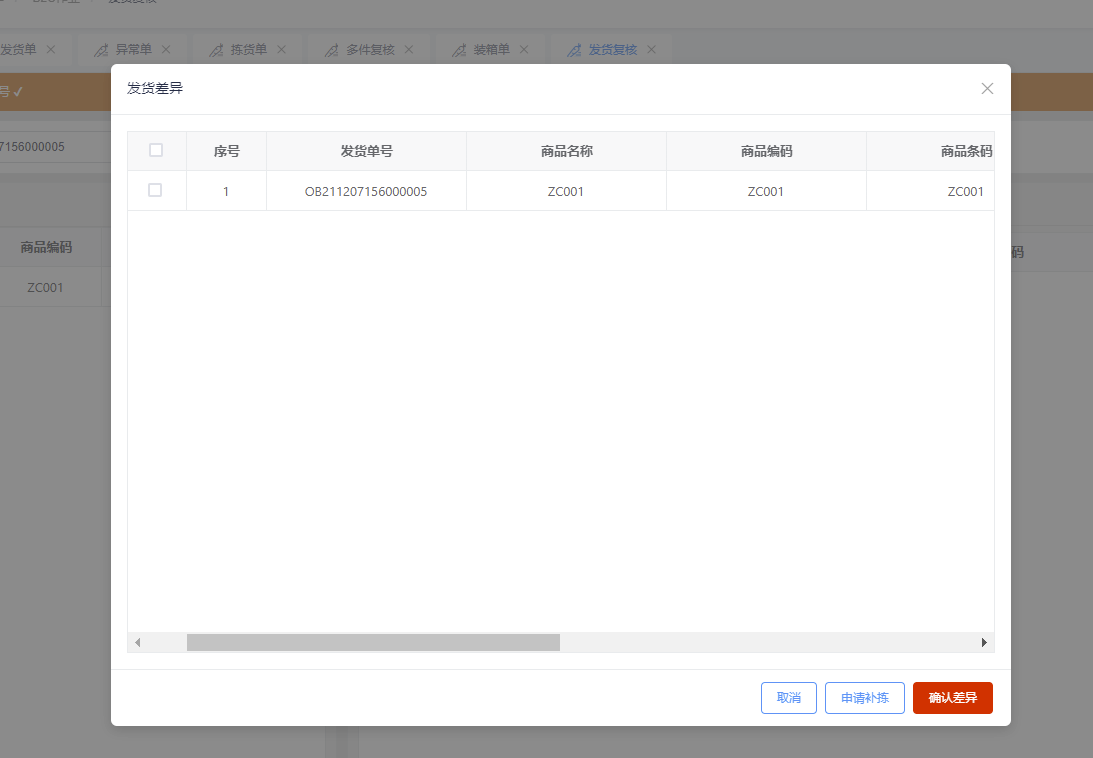The height and width of the screenshot is (758, 1093).
Task: Click the 拣货单 tab icon
Action: tap(217, 50)
